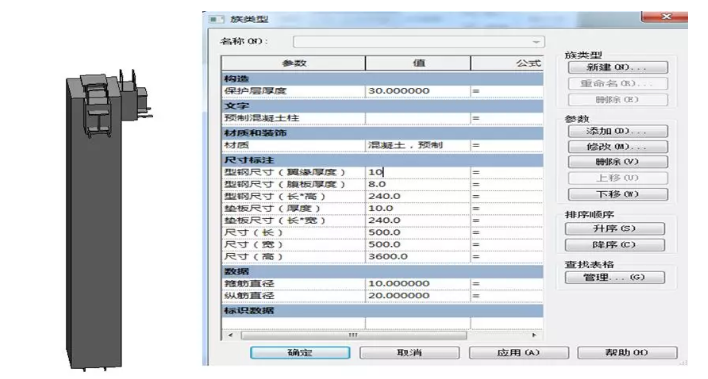
Task: Click the horizontal scrollbar thumb
Action: click(354, 336)
